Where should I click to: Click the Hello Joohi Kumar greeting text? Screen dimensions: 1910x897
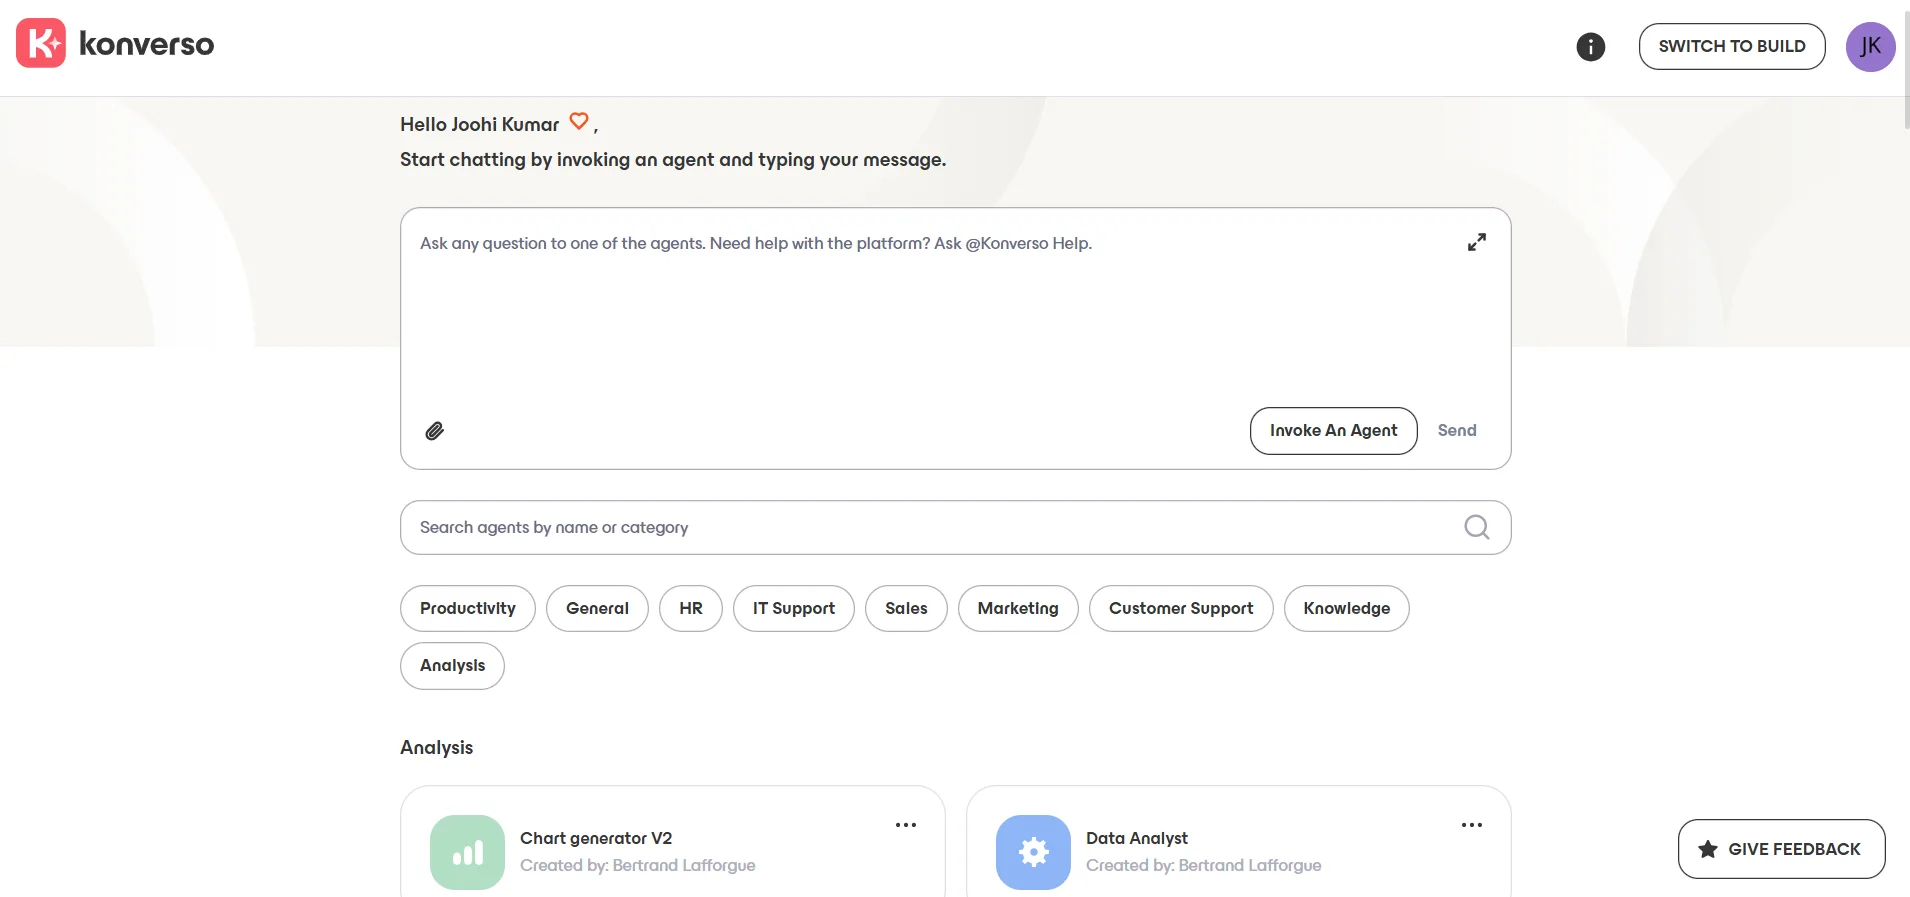[480, 124]
